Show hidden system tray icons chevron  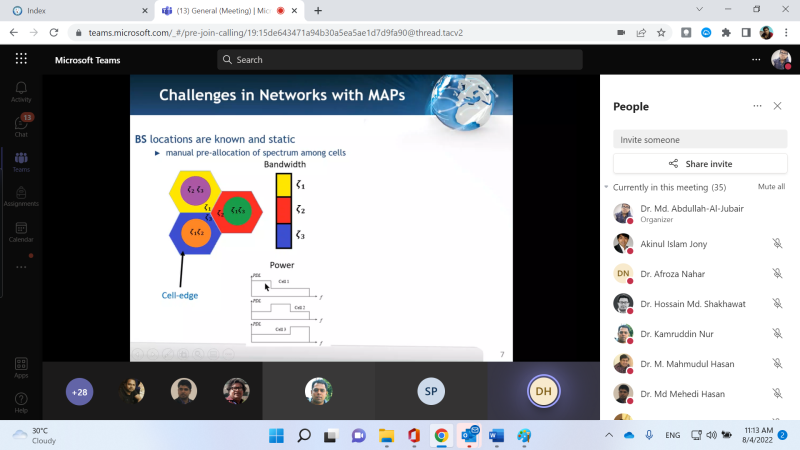click(609, 435)
